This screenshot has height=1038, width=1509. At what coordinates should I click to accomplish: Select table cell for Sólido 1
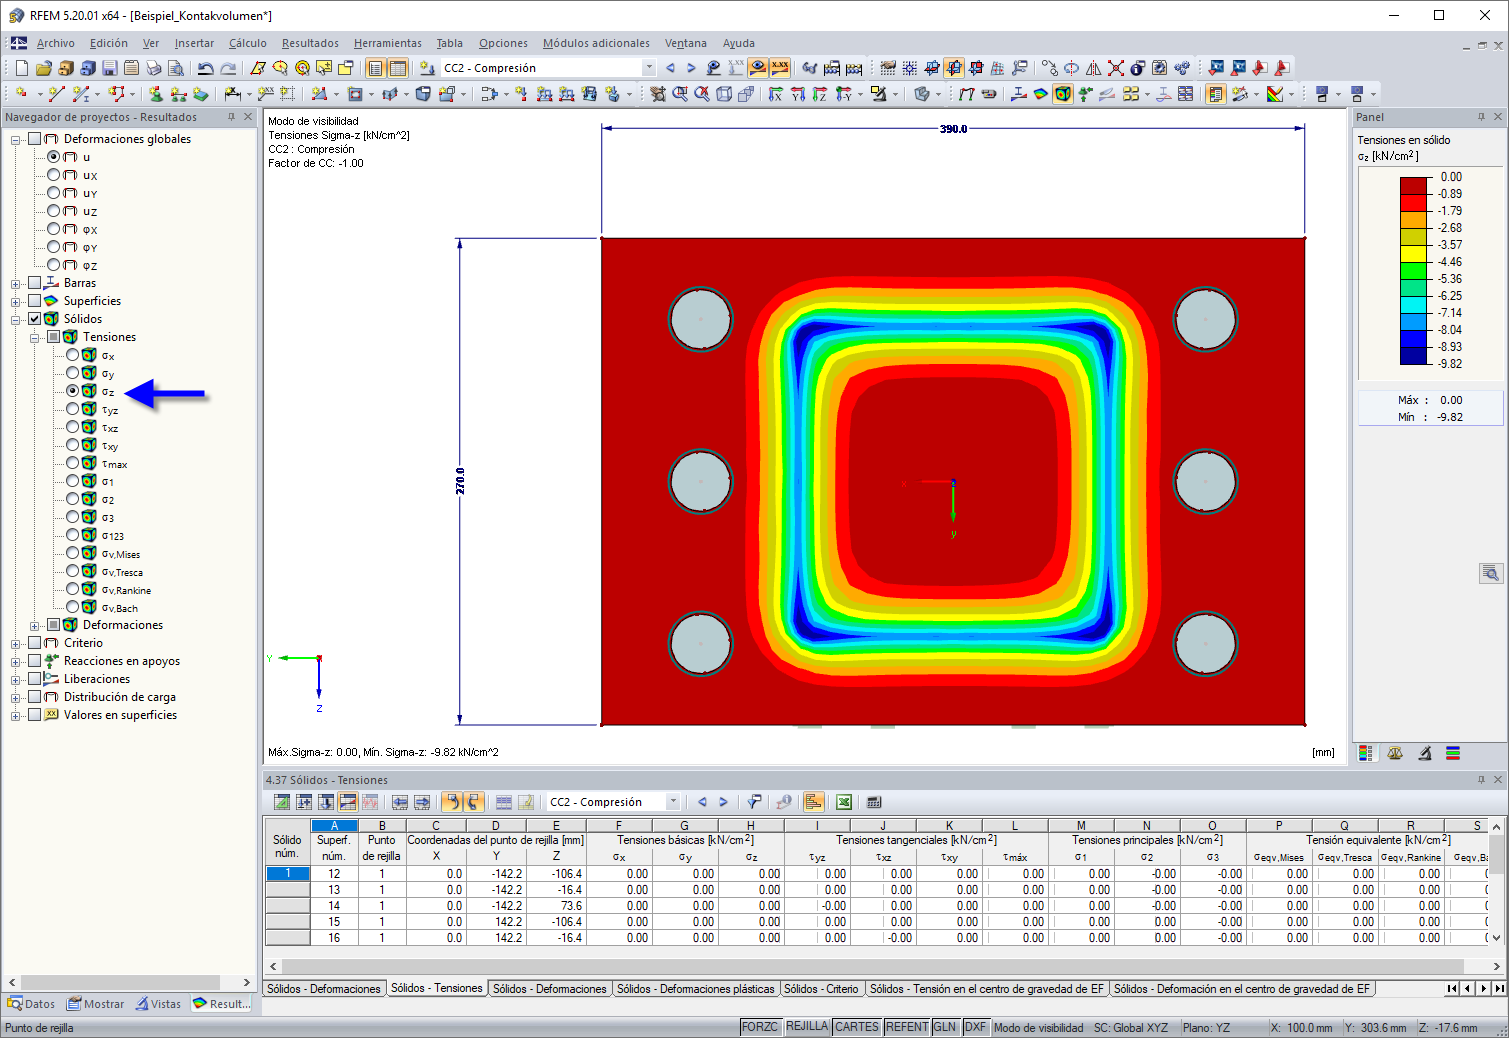[x=288, y=873]
